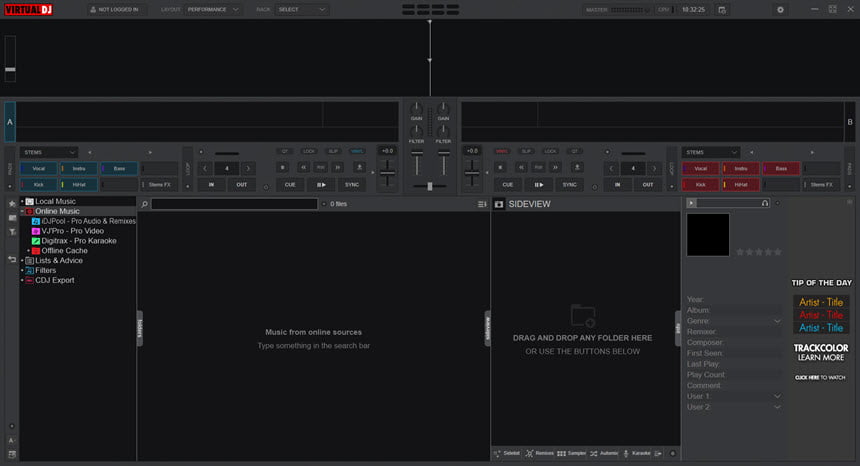The image size is (860, 466).
Task: Select iDJPool - Pro Audio & Remixes
Action: [83, 221]
